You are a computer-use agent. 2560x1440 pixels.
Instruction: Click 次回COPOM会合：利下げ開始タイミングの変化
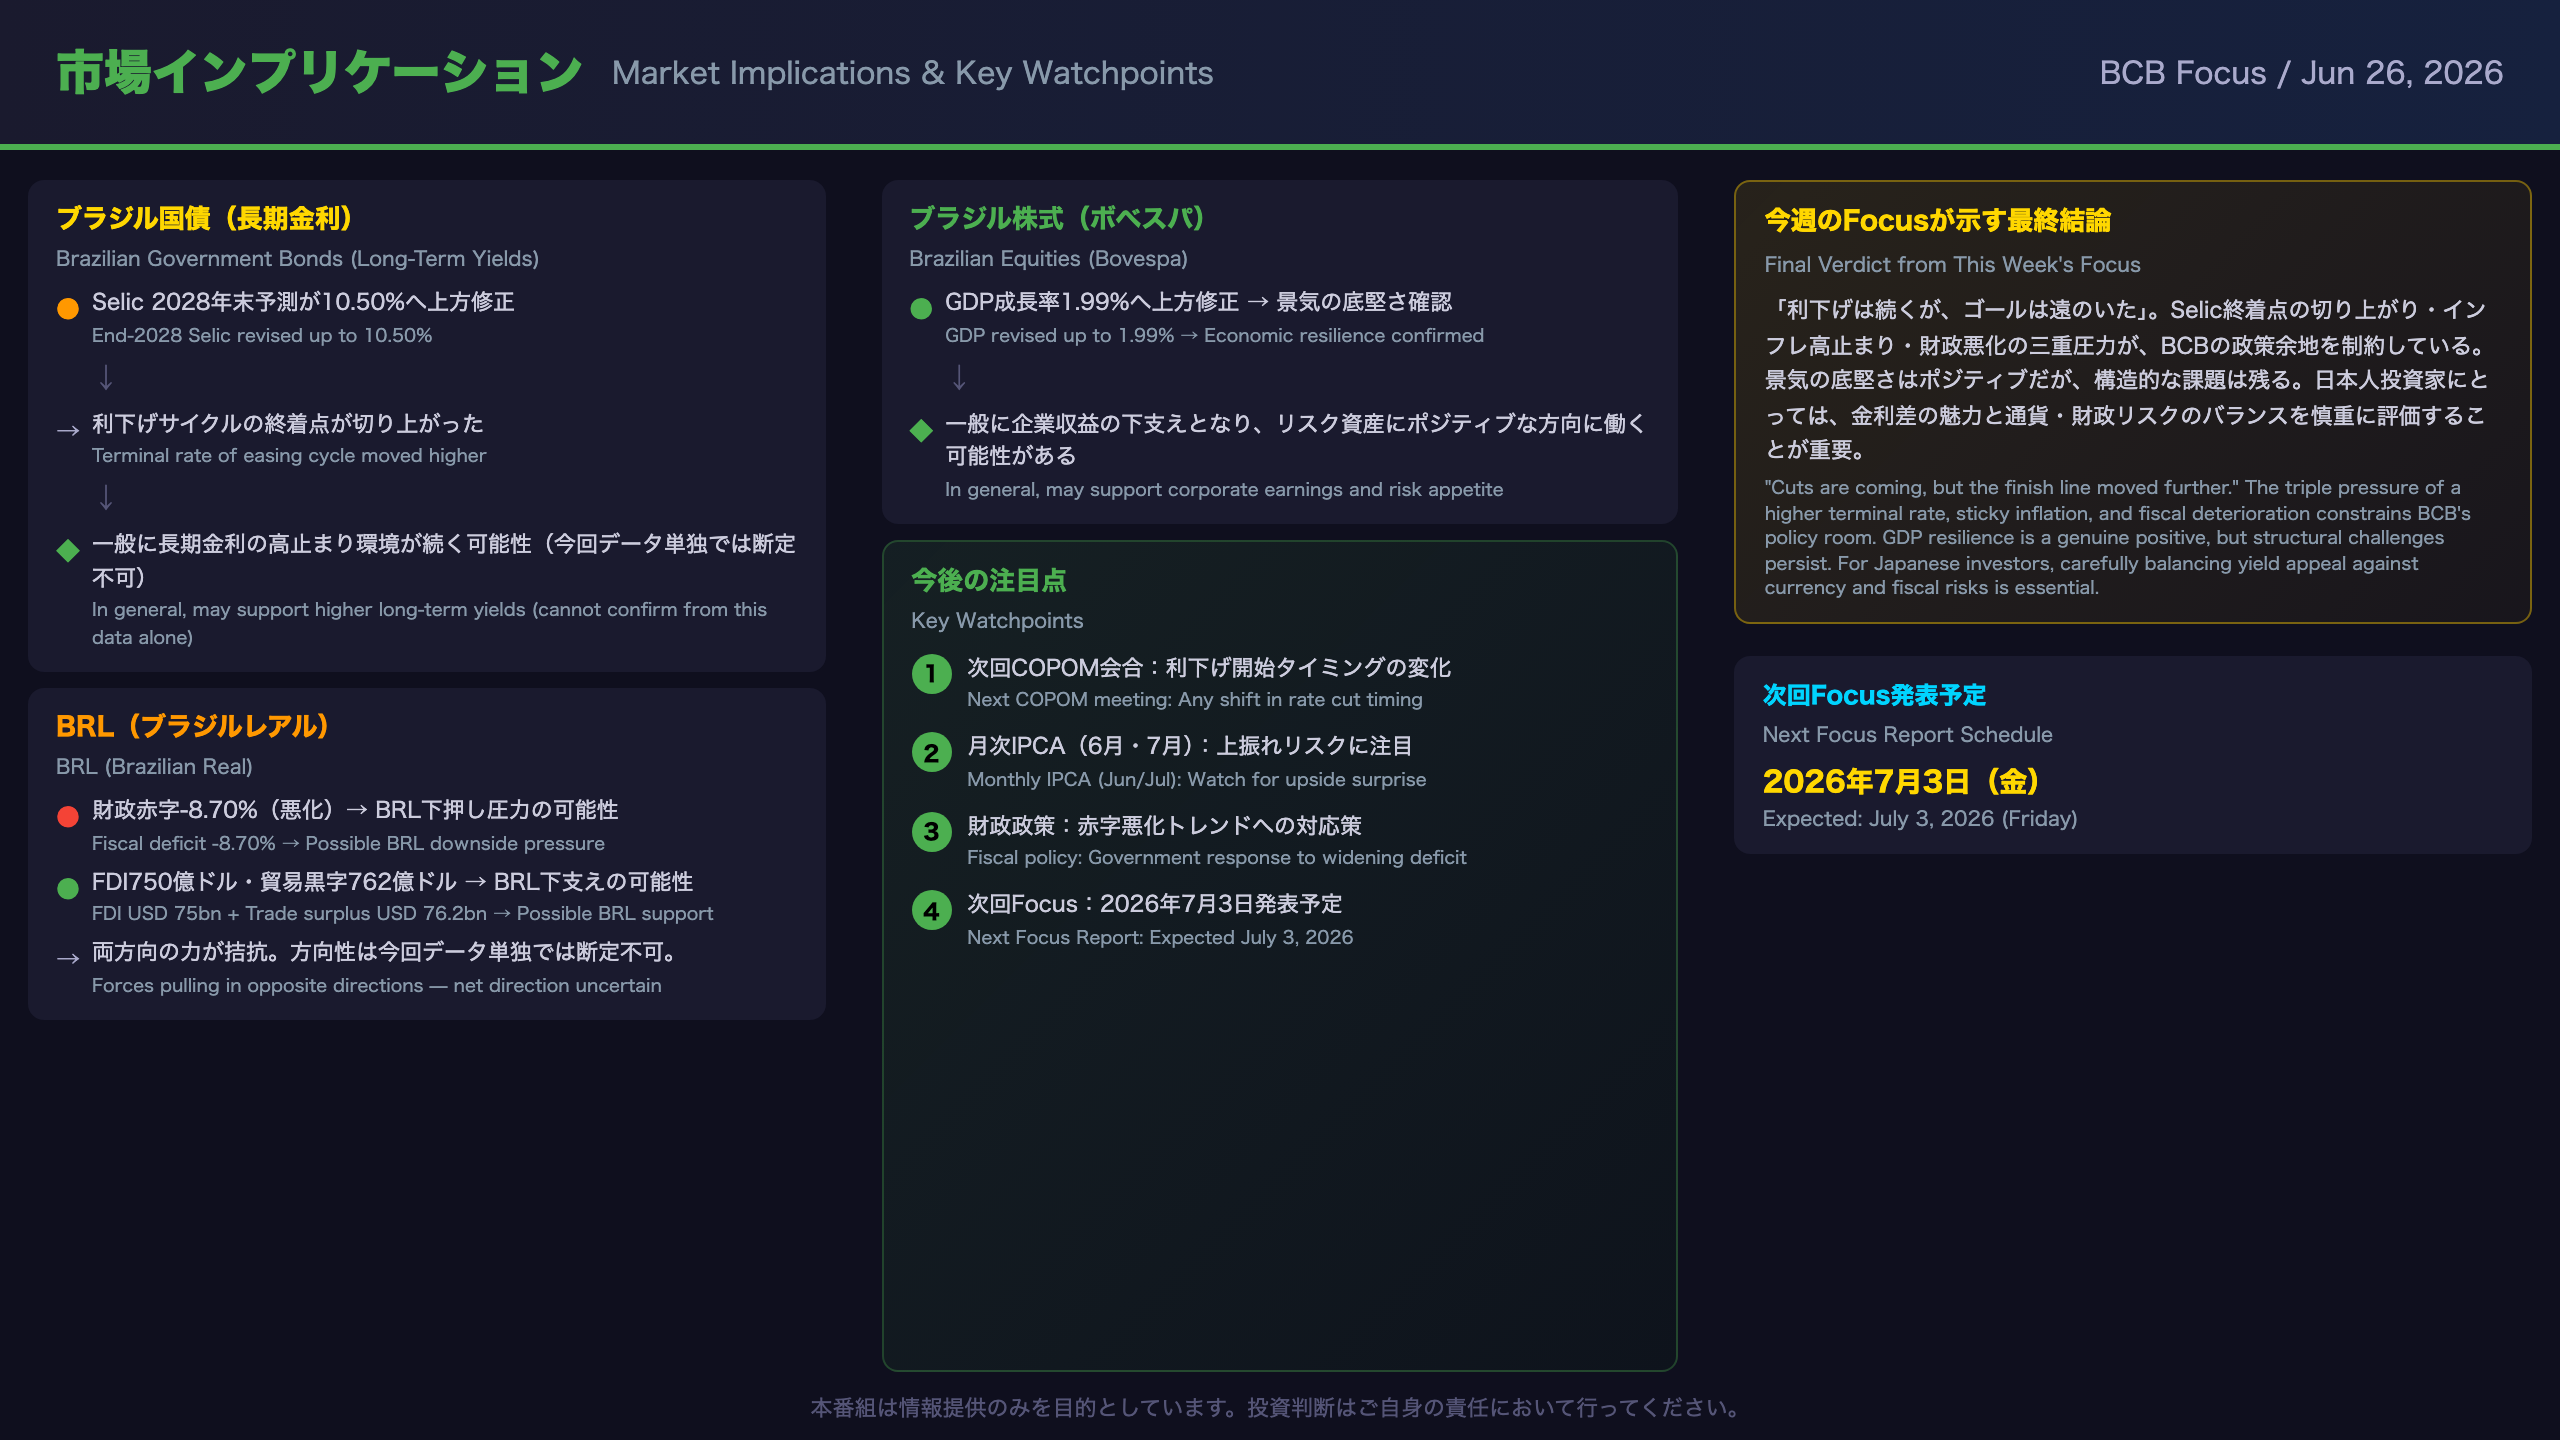pyautogui.click(x=1209, y=667)
